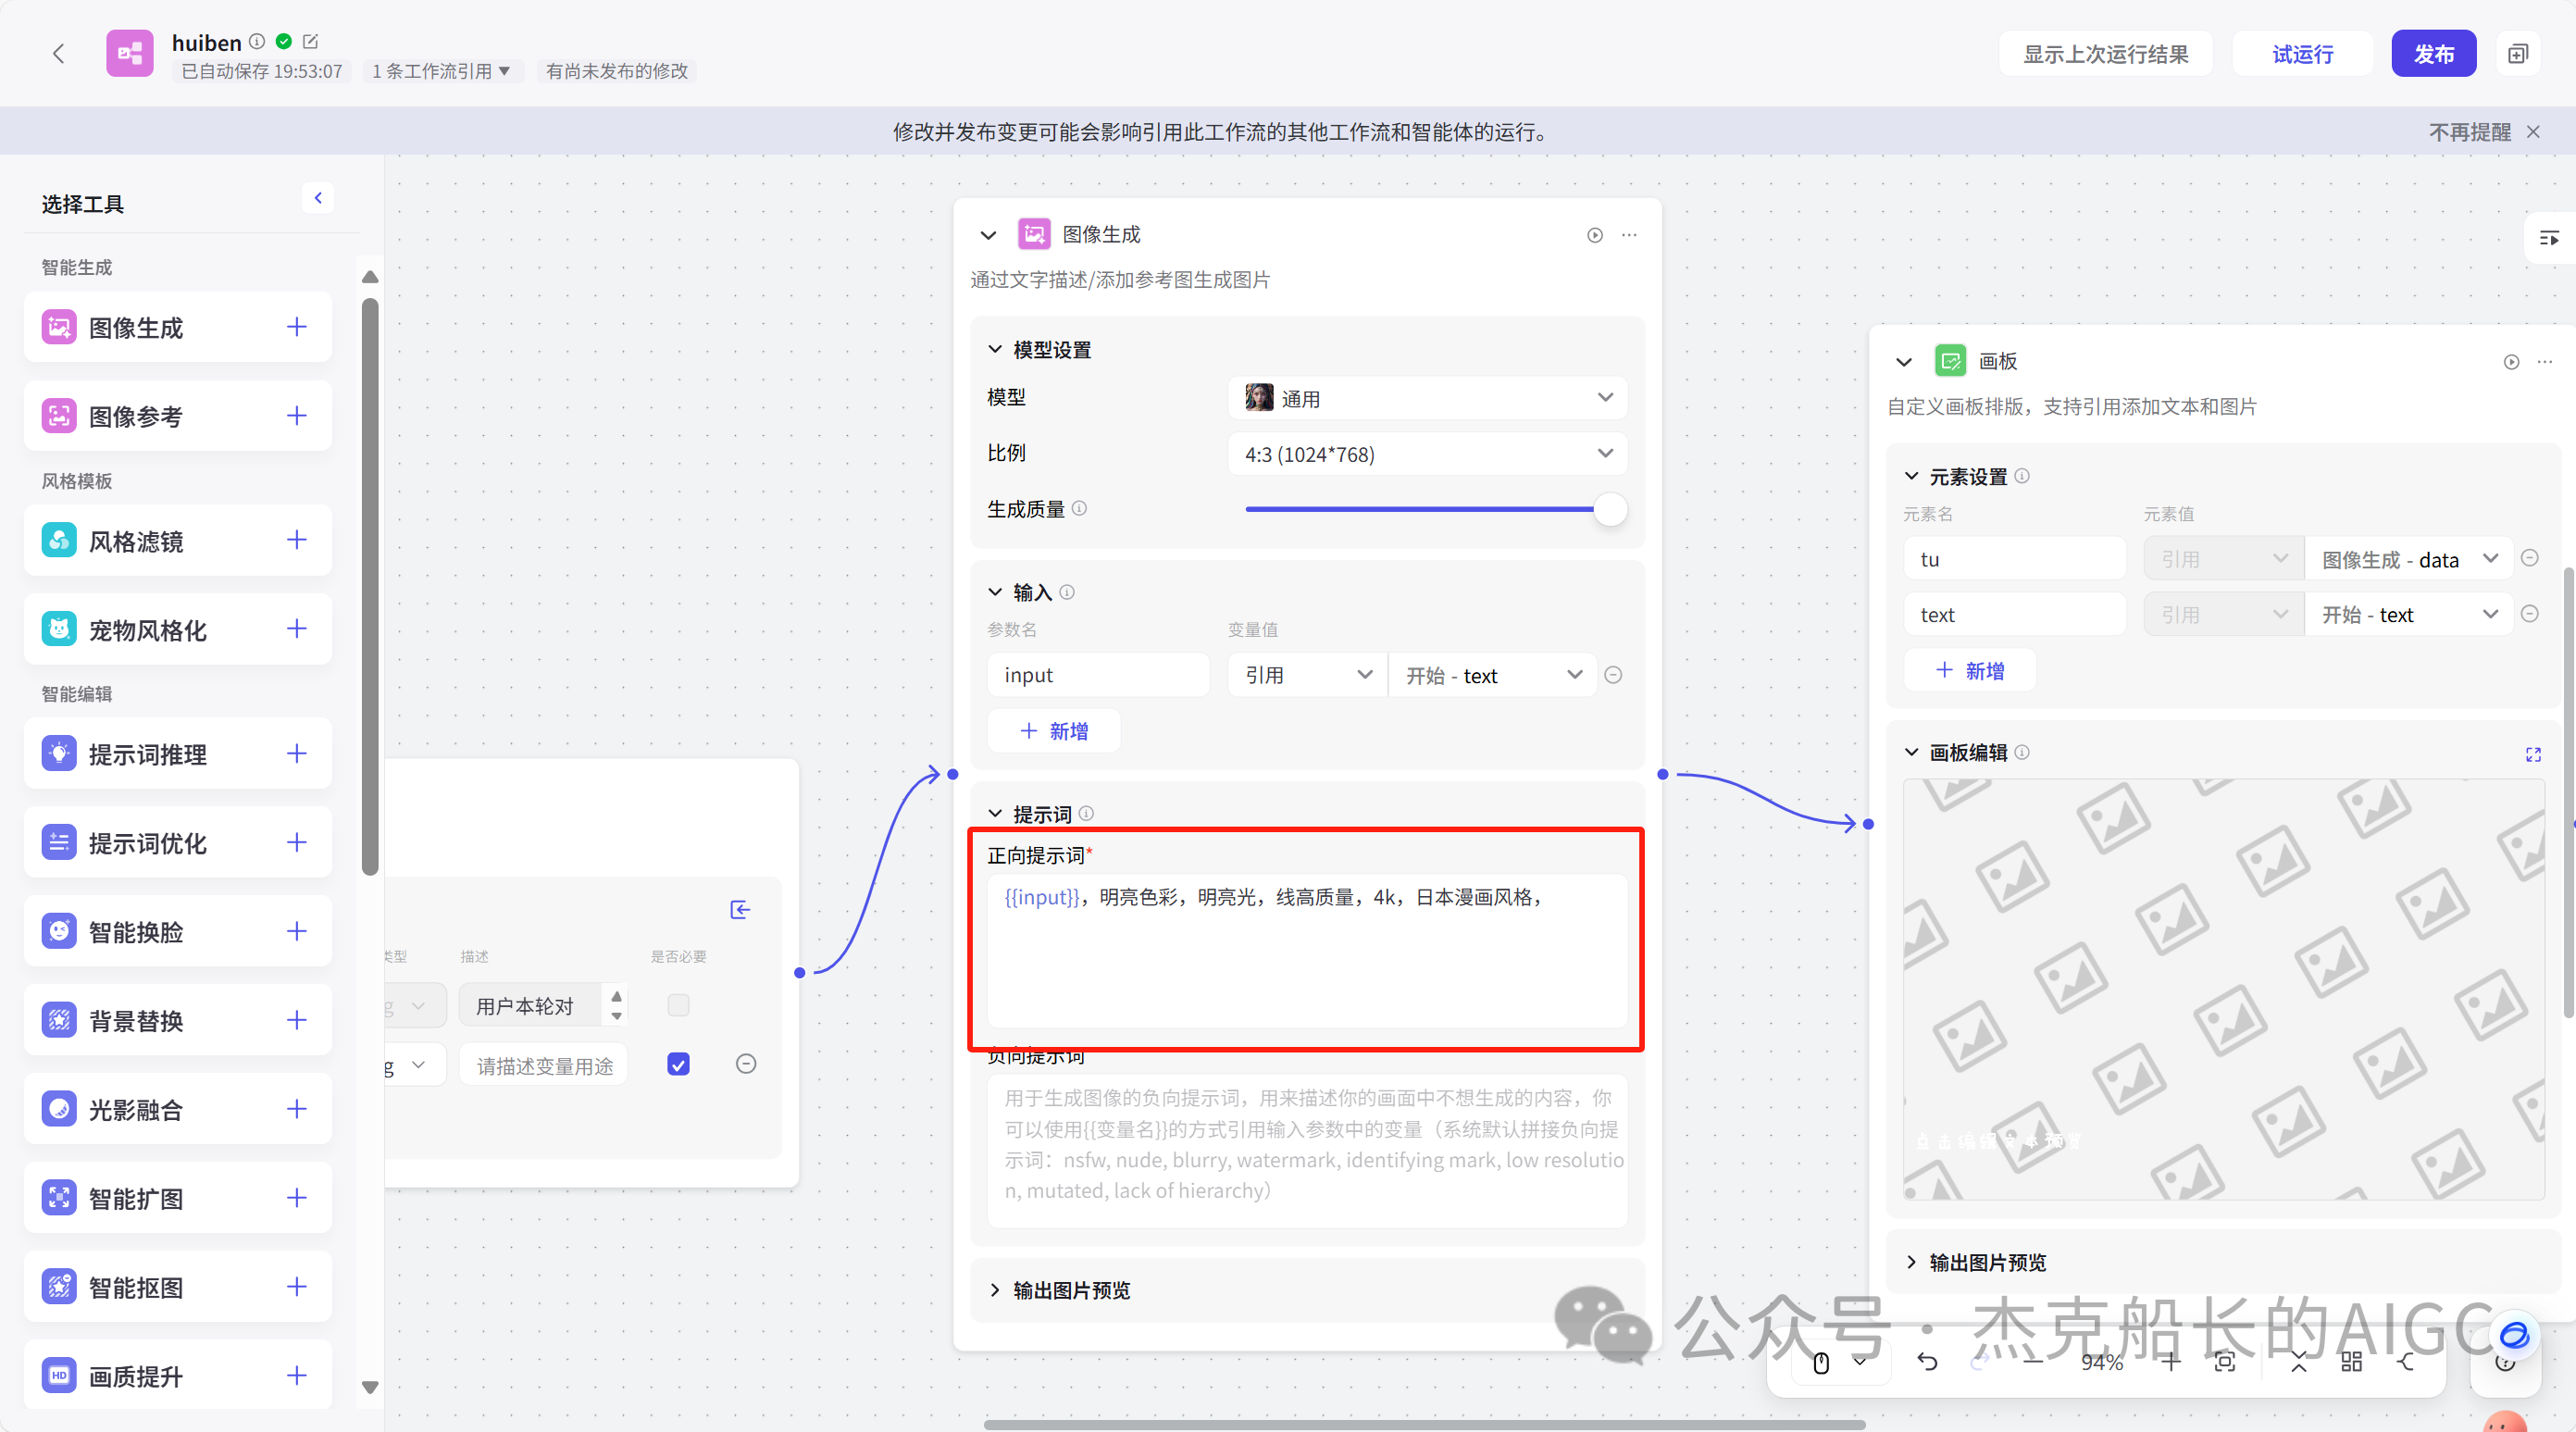Image resolution: width=2576 pixels, height=1432 pixels.
Task: Click 新增 to add an input parameter
Action: coord(1053,730)
